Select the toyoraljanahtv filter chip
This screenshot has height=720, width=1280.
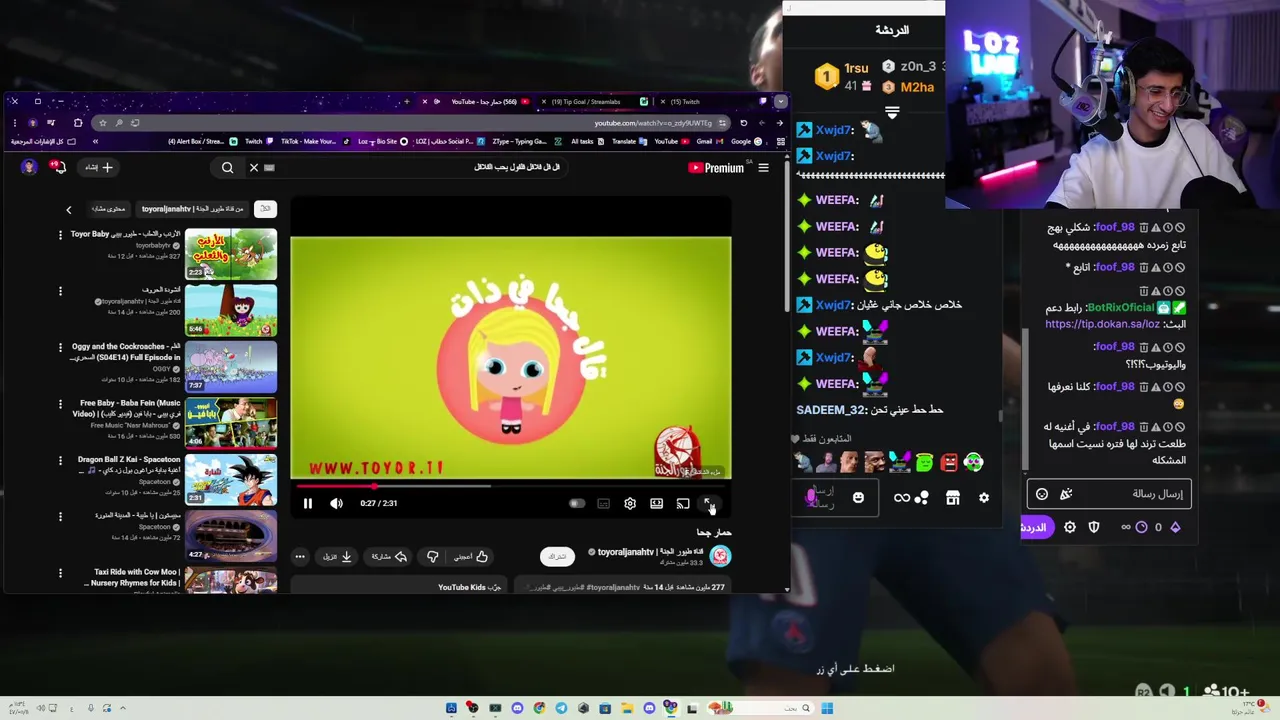click(x=192, y=209)
